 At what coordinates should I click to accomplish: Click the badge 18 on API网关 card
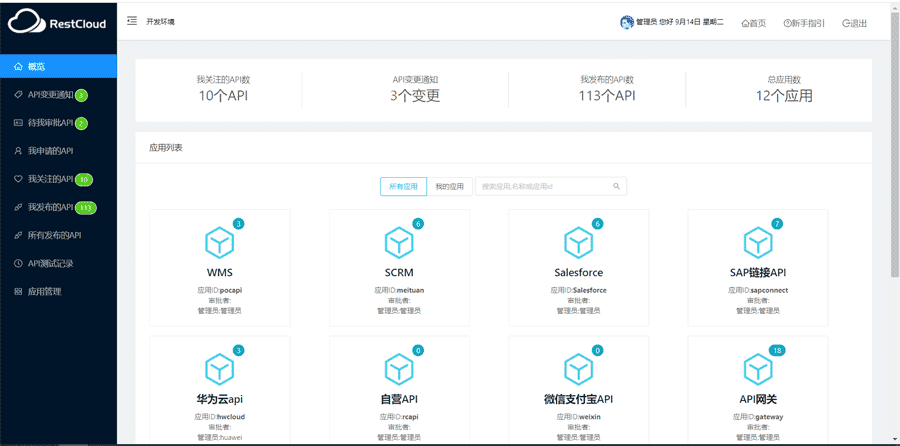tap(777, 350)
